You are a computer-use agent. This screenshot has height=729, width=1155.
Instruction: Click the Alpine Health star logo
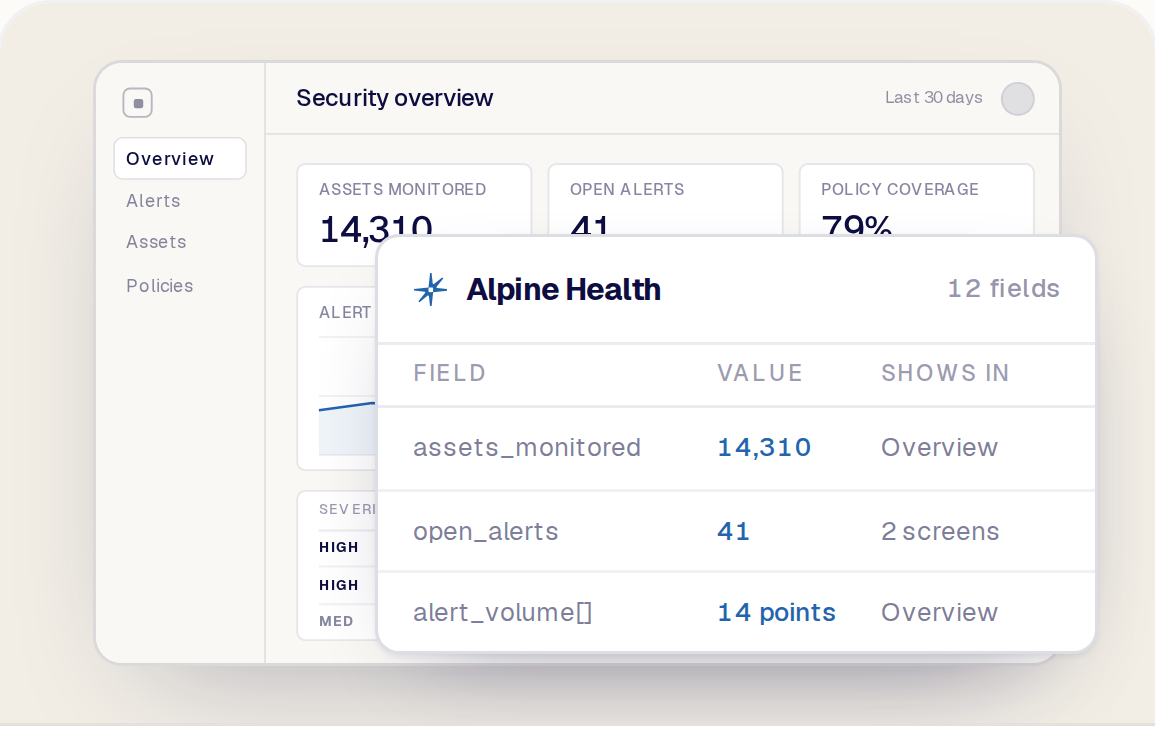tap(431, 289)
